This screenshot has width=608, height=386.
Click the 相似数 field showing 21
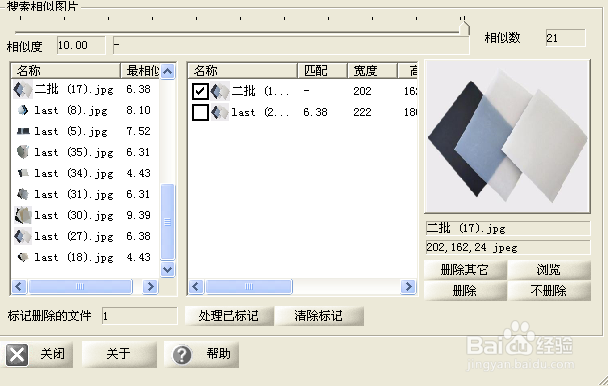click(x=565, y=38)
